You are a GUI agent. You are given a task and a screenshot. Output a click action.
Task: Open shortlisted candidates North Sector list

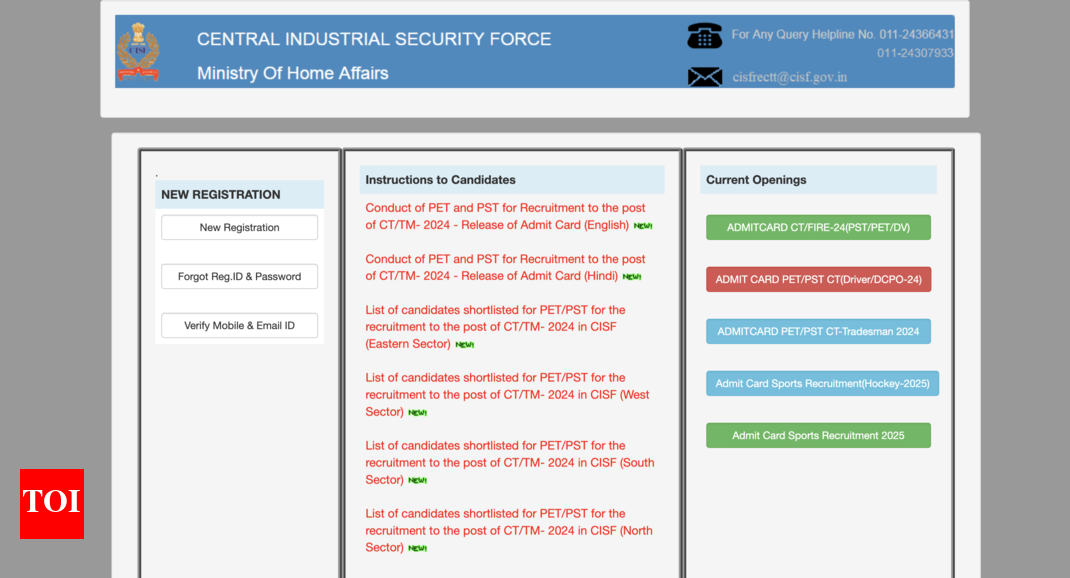(509, 530)
